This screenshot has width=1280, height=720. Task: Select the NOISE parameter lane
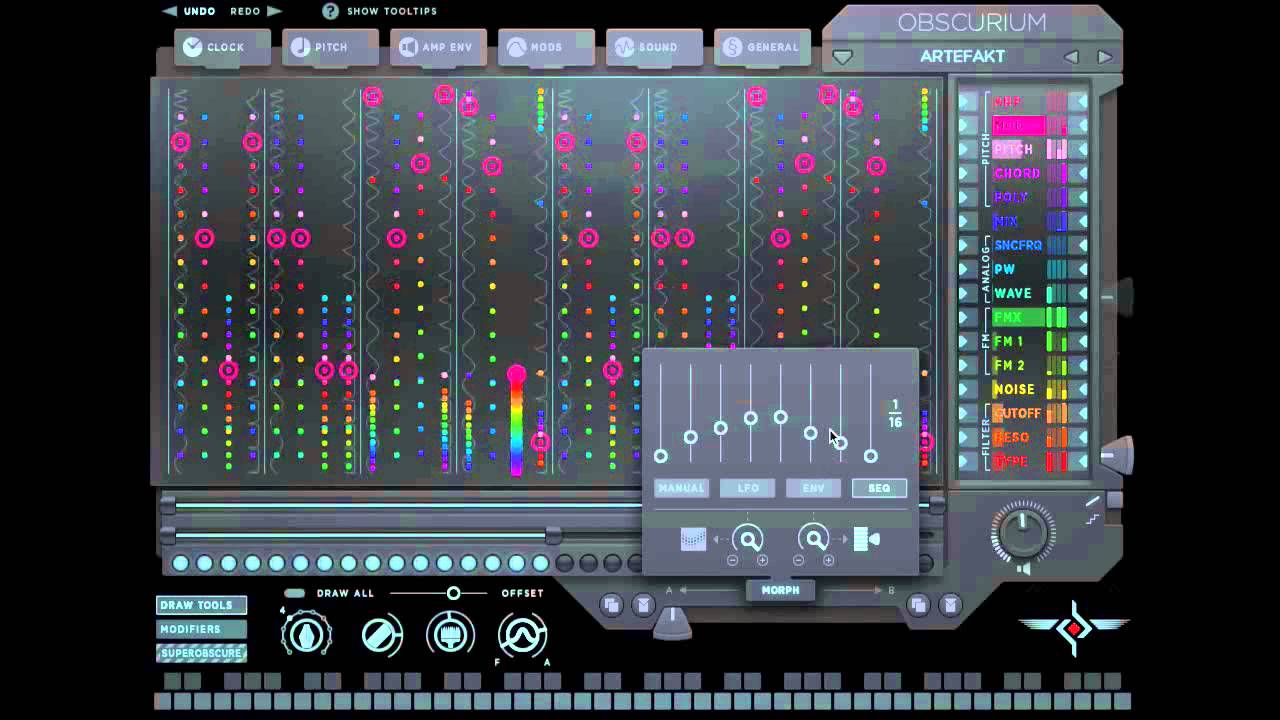click(x=1018, y=389)
